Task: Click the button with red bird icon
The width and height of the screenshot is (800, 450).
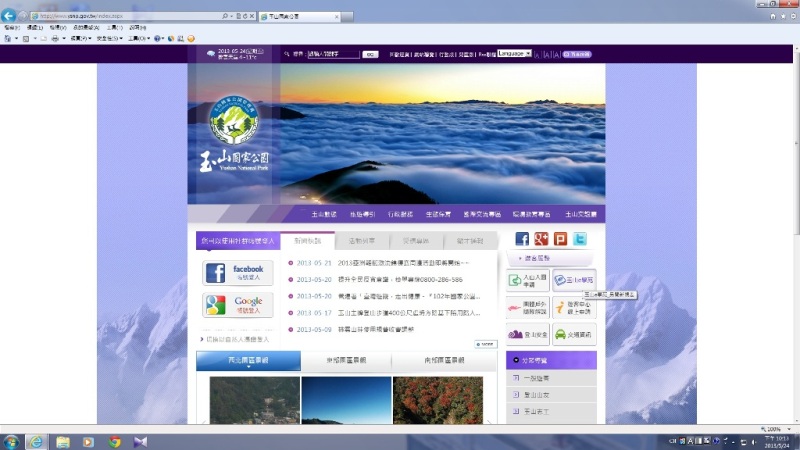Action: [x=528, y=308]
